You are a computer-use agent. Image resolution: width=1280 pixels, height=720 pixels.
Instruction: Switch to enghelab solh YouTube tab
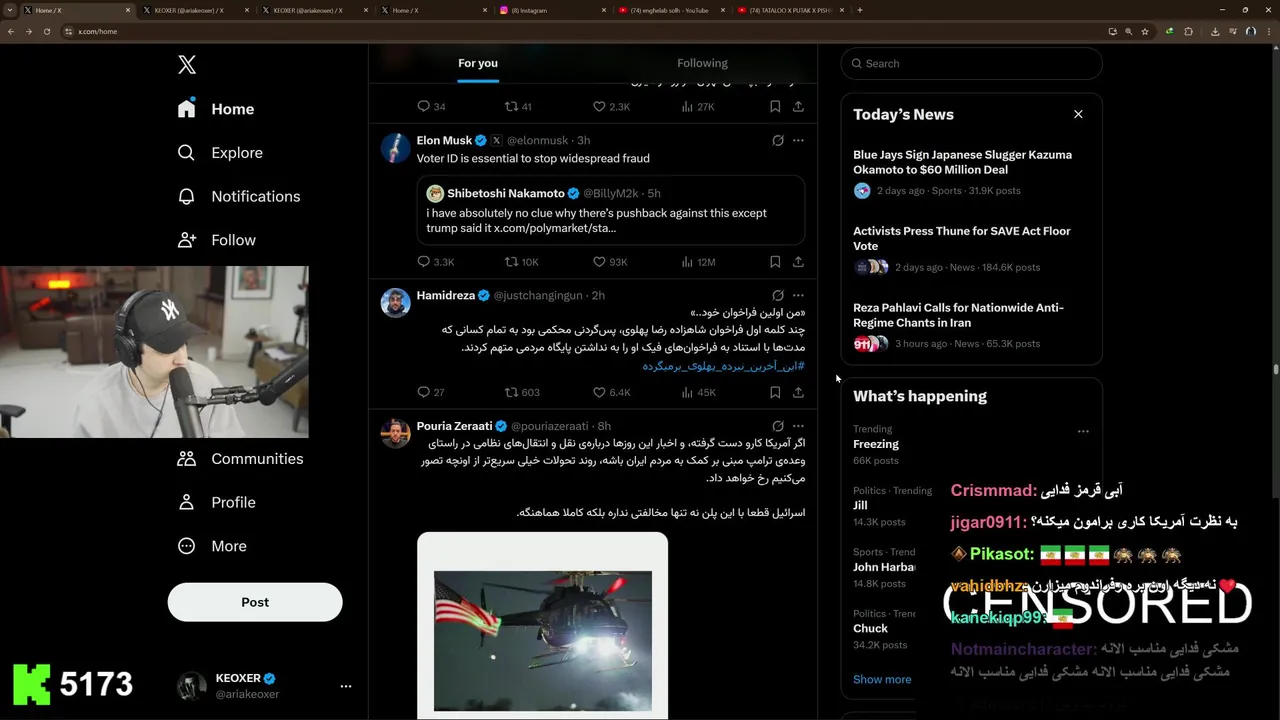(671, 10)
